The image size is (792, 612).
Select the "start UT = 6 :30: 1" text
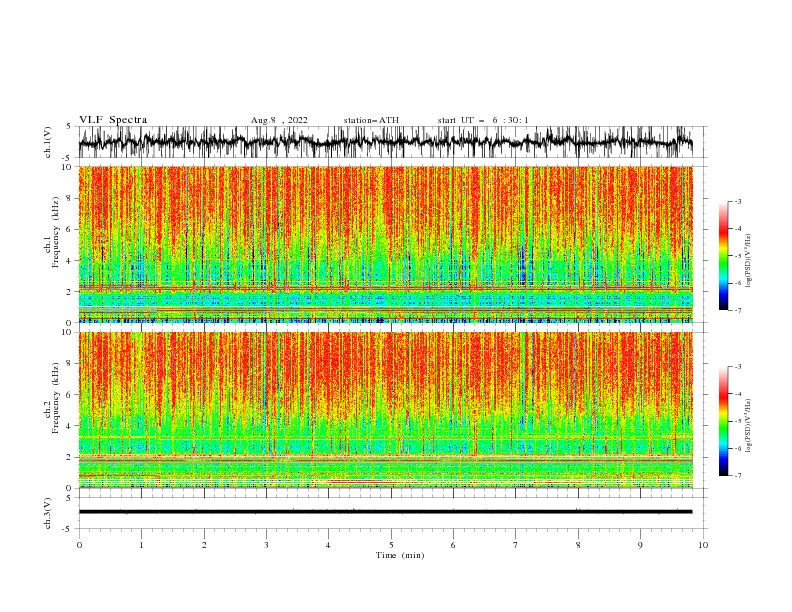click(x=483, y=120)
